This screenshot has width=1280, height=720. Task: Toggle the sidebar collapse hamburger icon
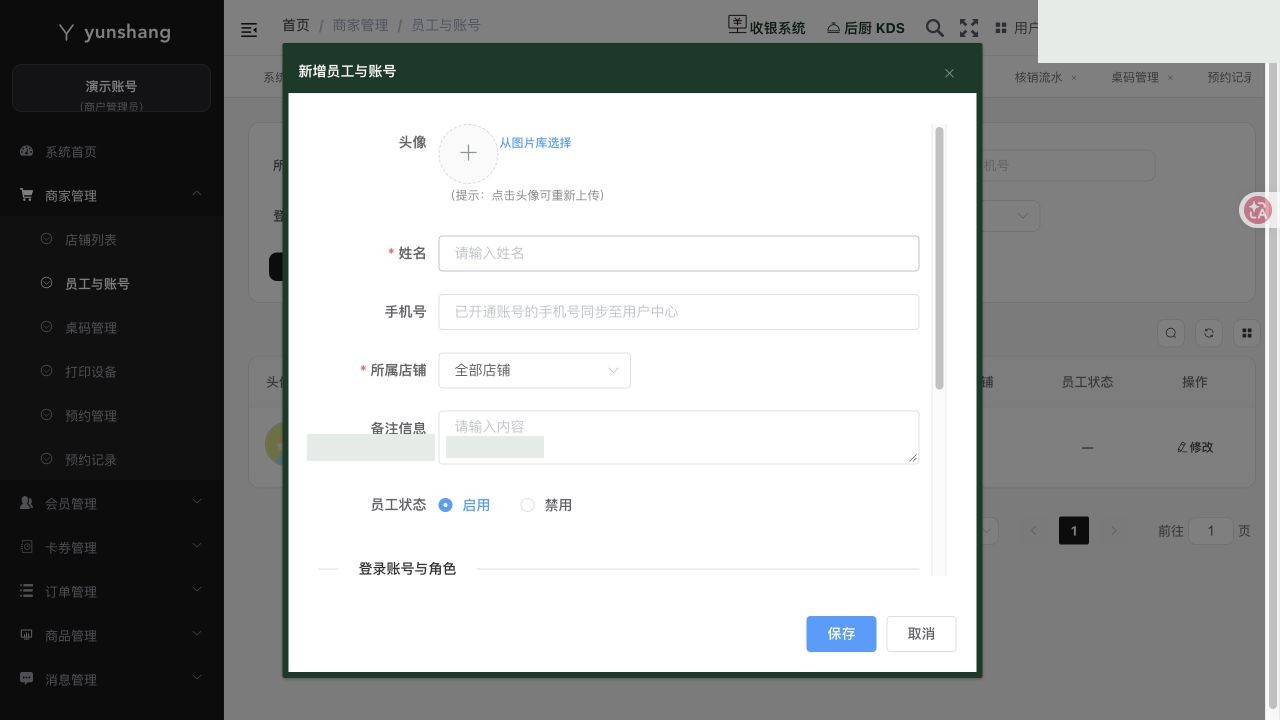pyautogui.click(x=249, y=30)
